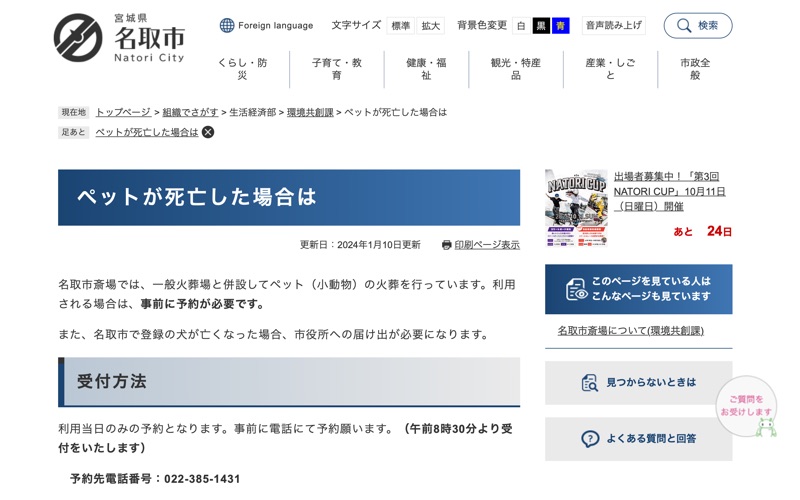Screen dimensions: 800x500
Task: Click the あと 24日 countdown text
Action: (703, 231)
